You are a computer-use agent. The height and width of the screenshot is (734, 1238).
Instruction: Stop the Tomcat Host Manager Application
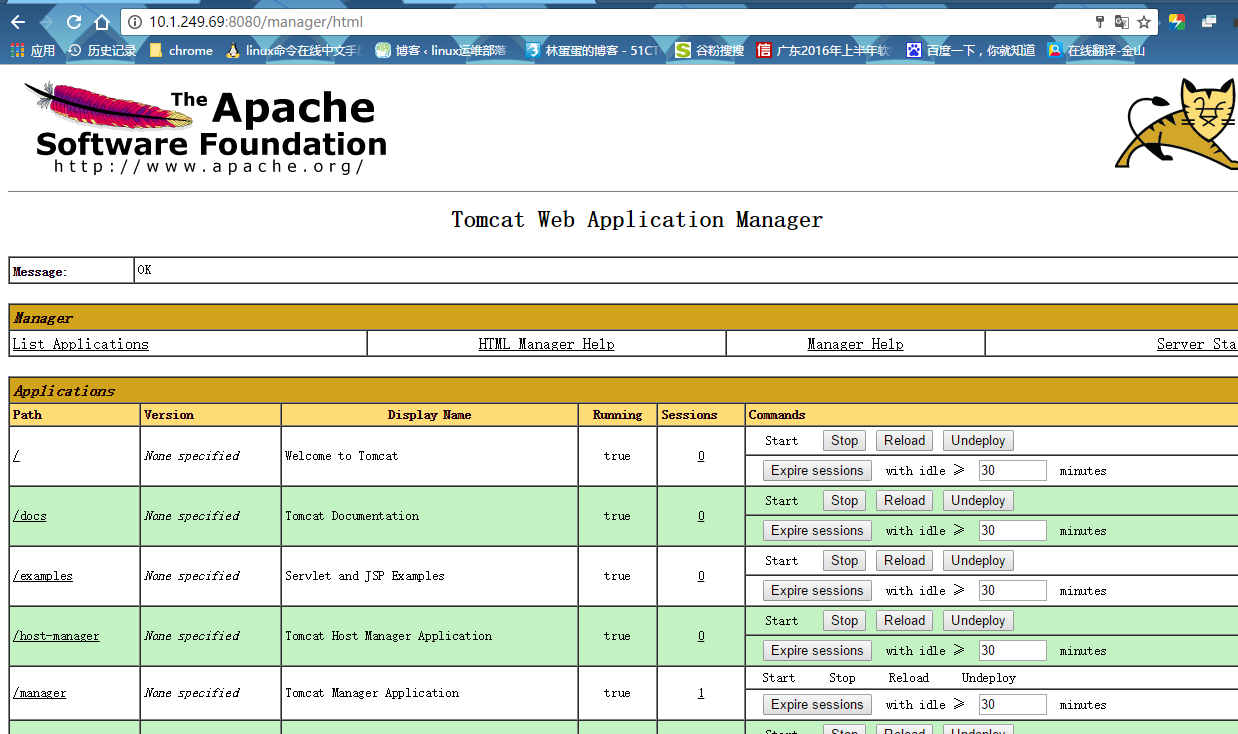pyautogui.click(x=845, y=621)
